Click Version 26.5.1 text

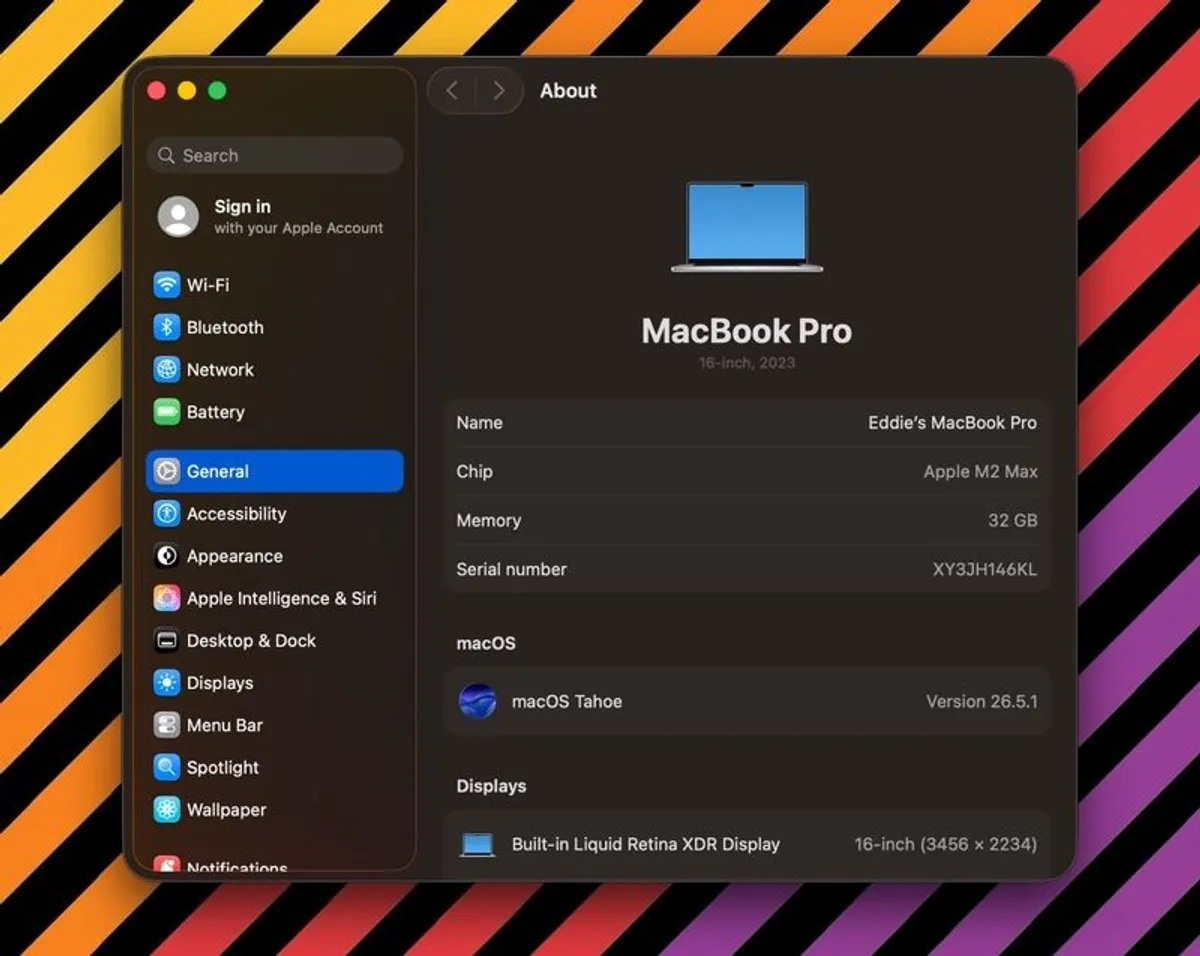(x=981, y=702)
